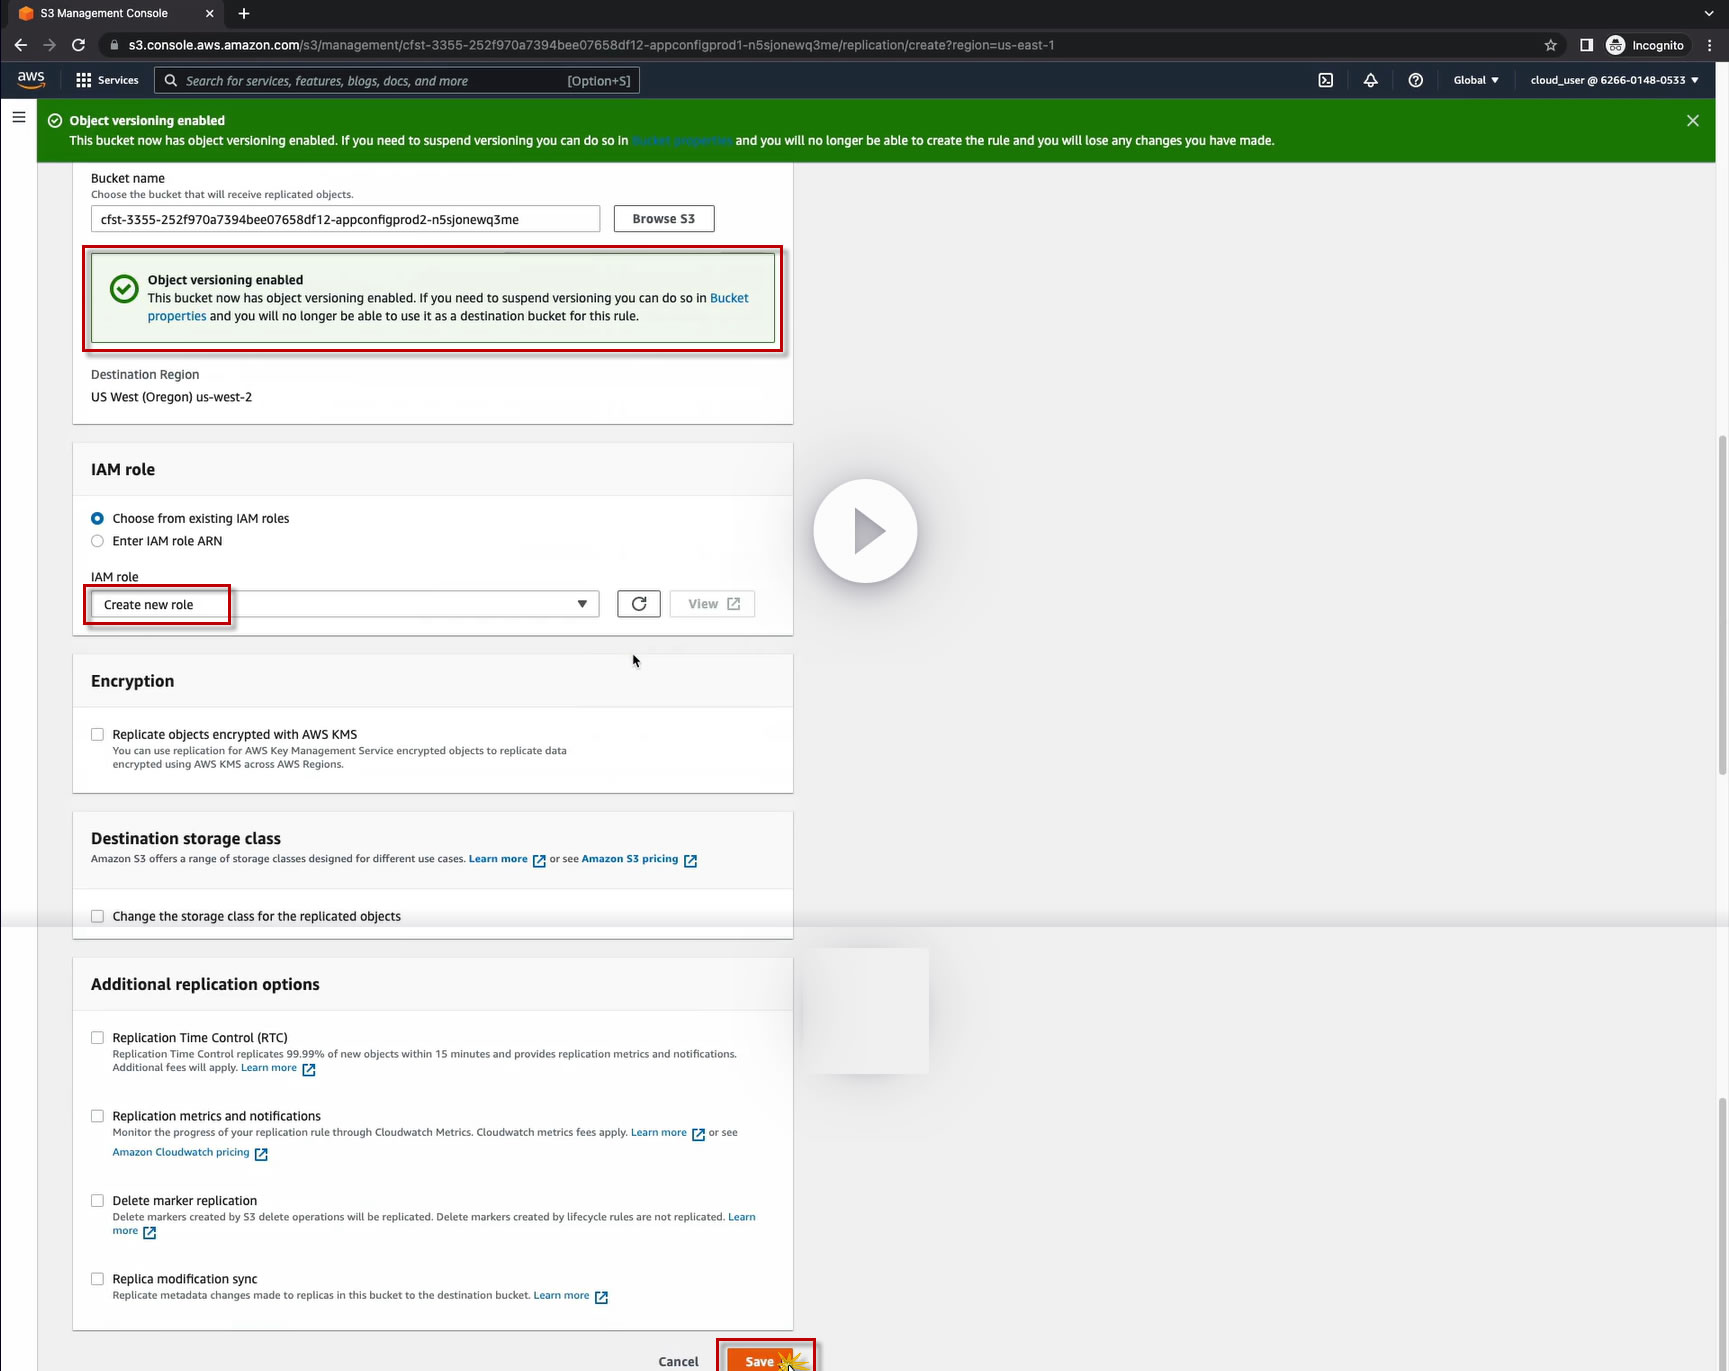Open Learn more about replication metrics
Screen dimensions: 1729x1371
point(668,1133)
